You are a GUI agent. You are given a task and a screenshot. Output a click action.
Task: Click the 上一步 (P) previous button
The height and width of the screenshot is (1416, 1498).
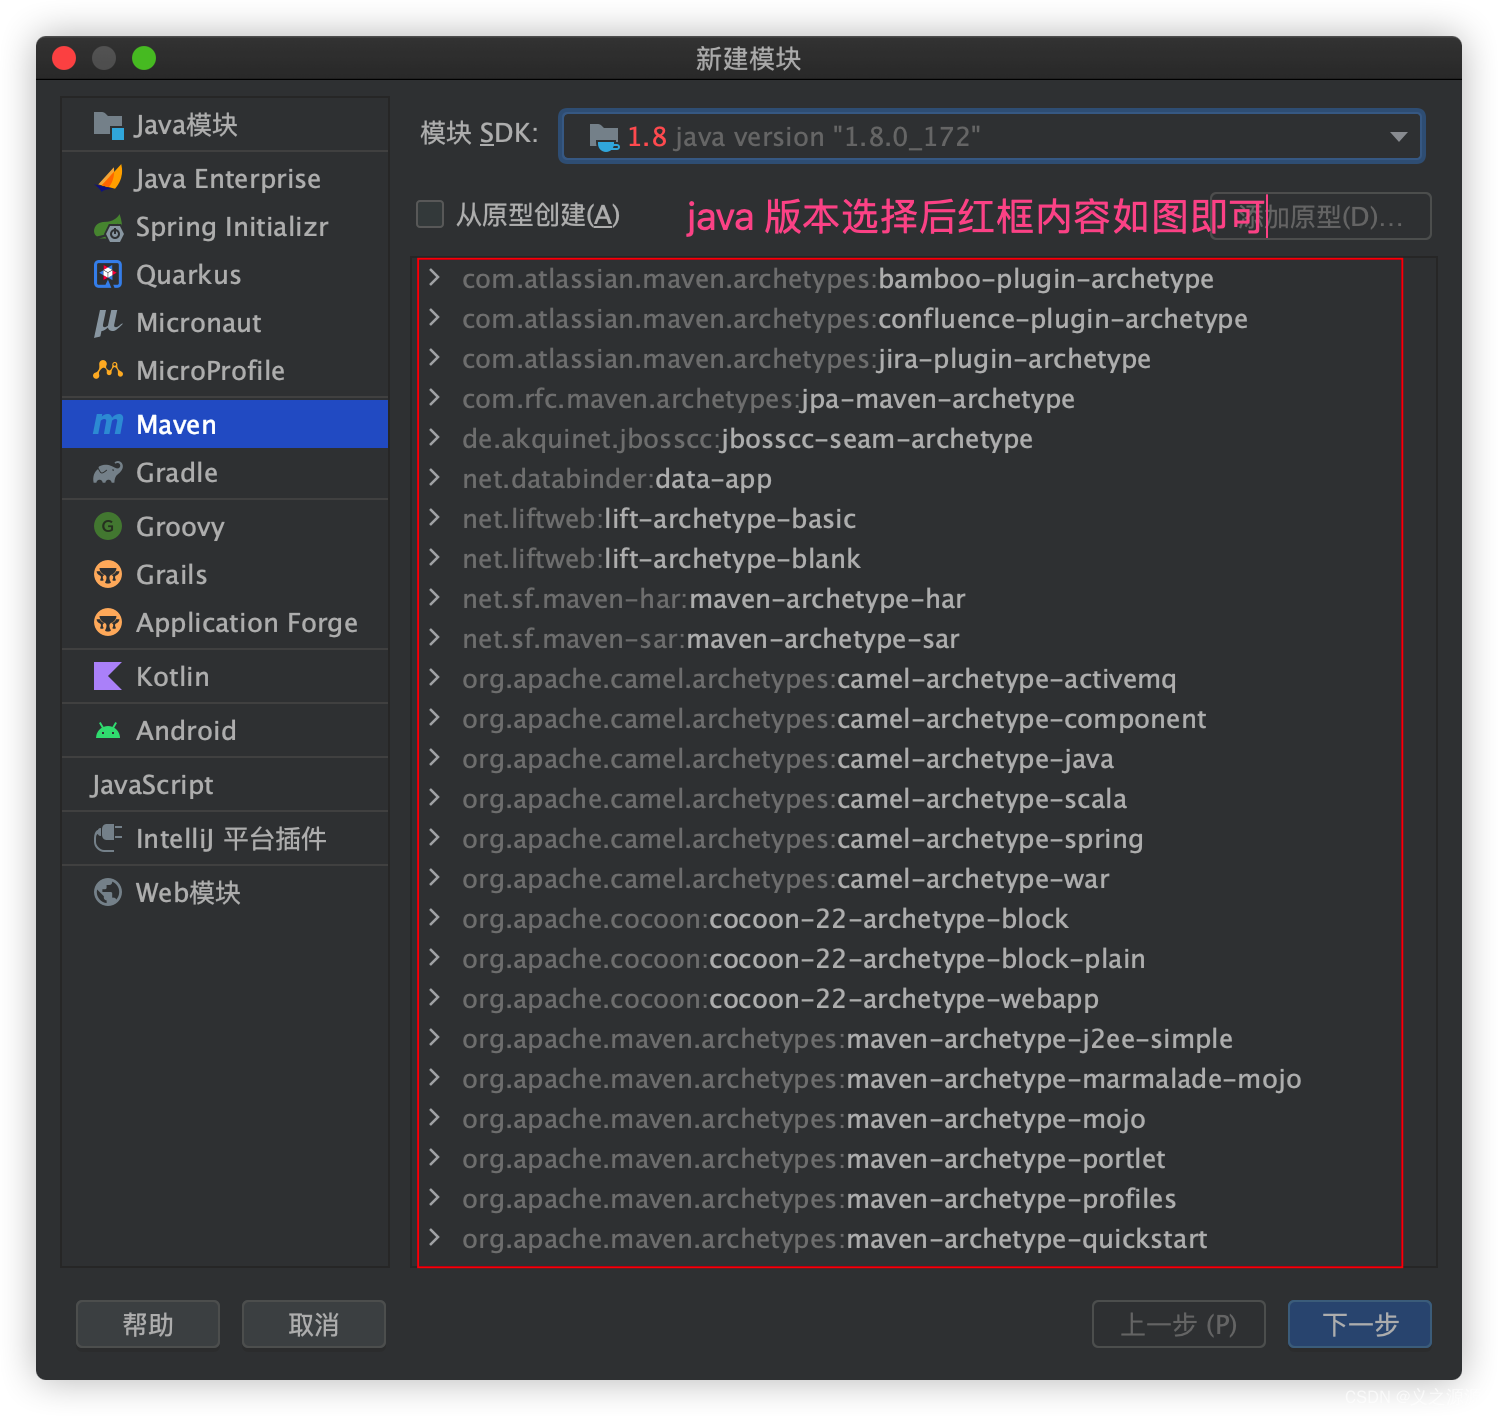click(1179, 1324)
